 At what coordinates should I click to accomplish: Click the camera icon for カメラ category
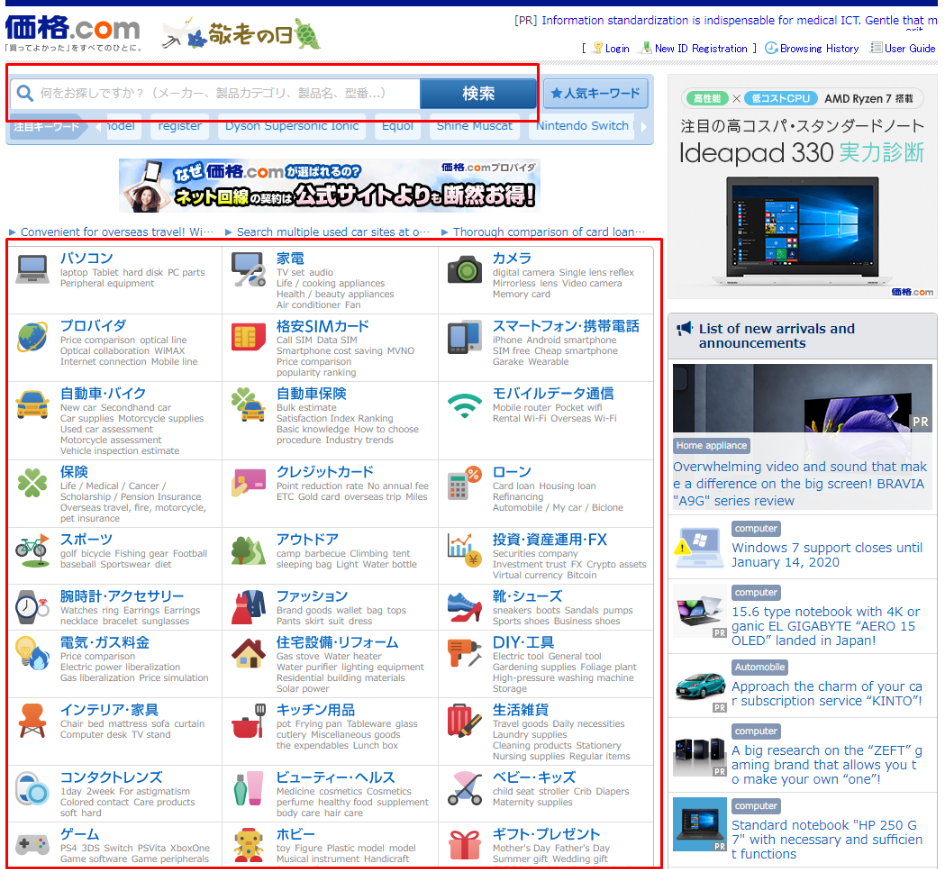pos(465,269)
